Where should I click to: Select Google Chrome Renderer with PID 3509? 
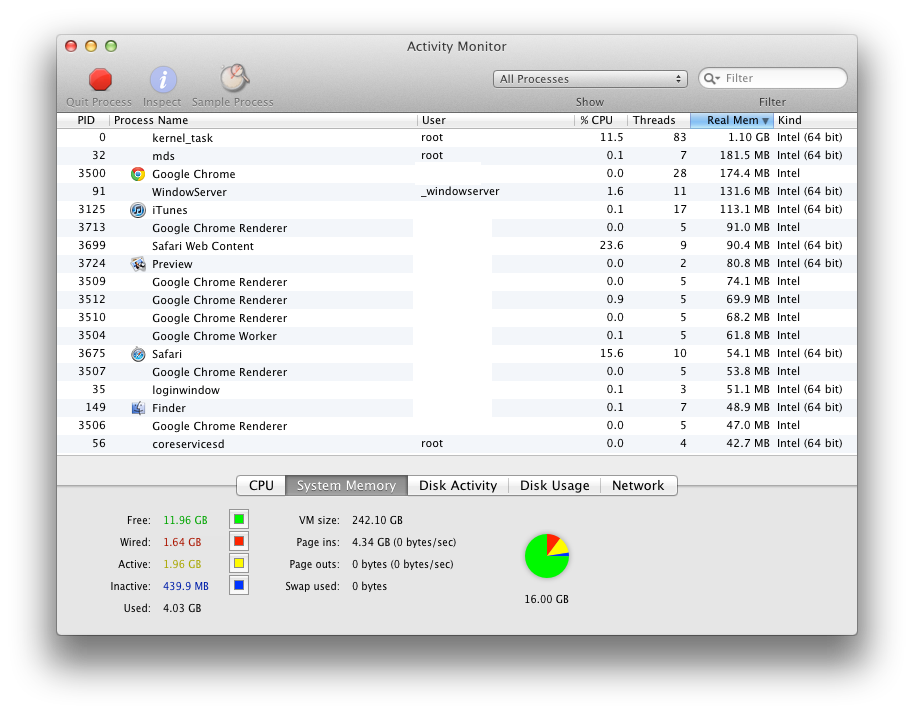click(x=457, y=282)
